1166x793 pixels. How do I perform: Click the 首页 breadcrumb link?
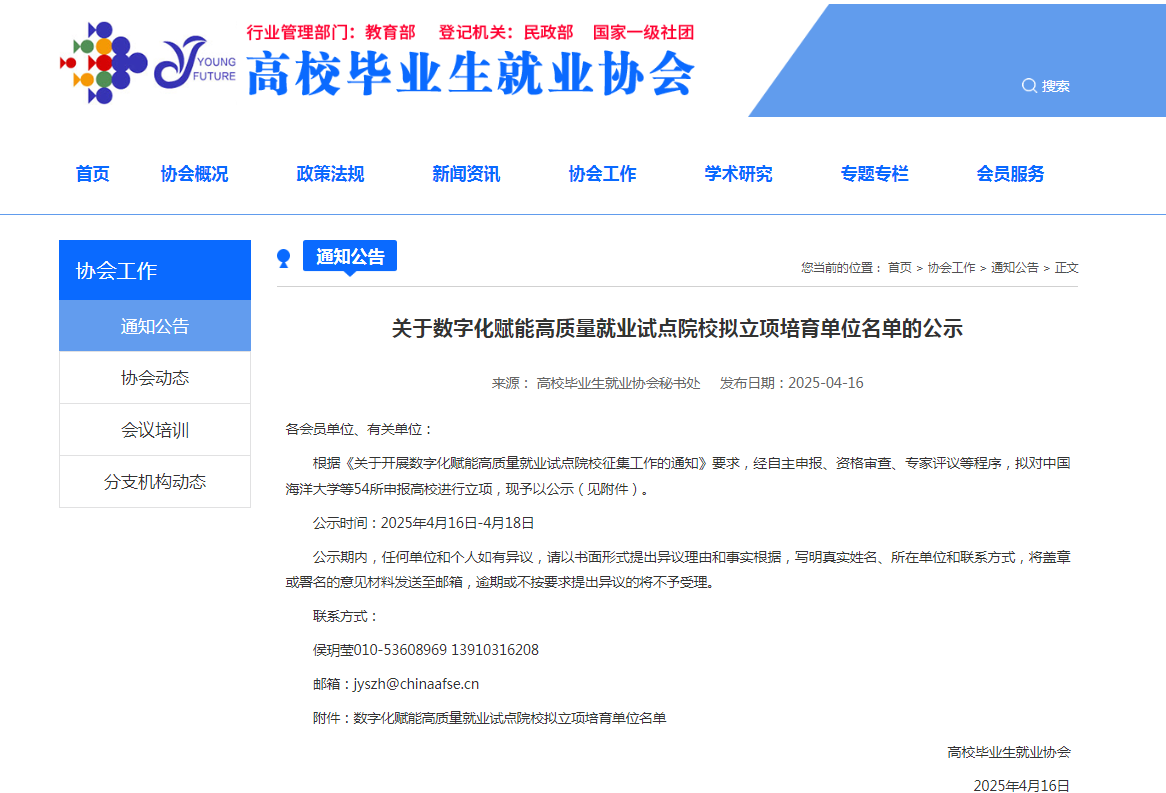point(899,268)
